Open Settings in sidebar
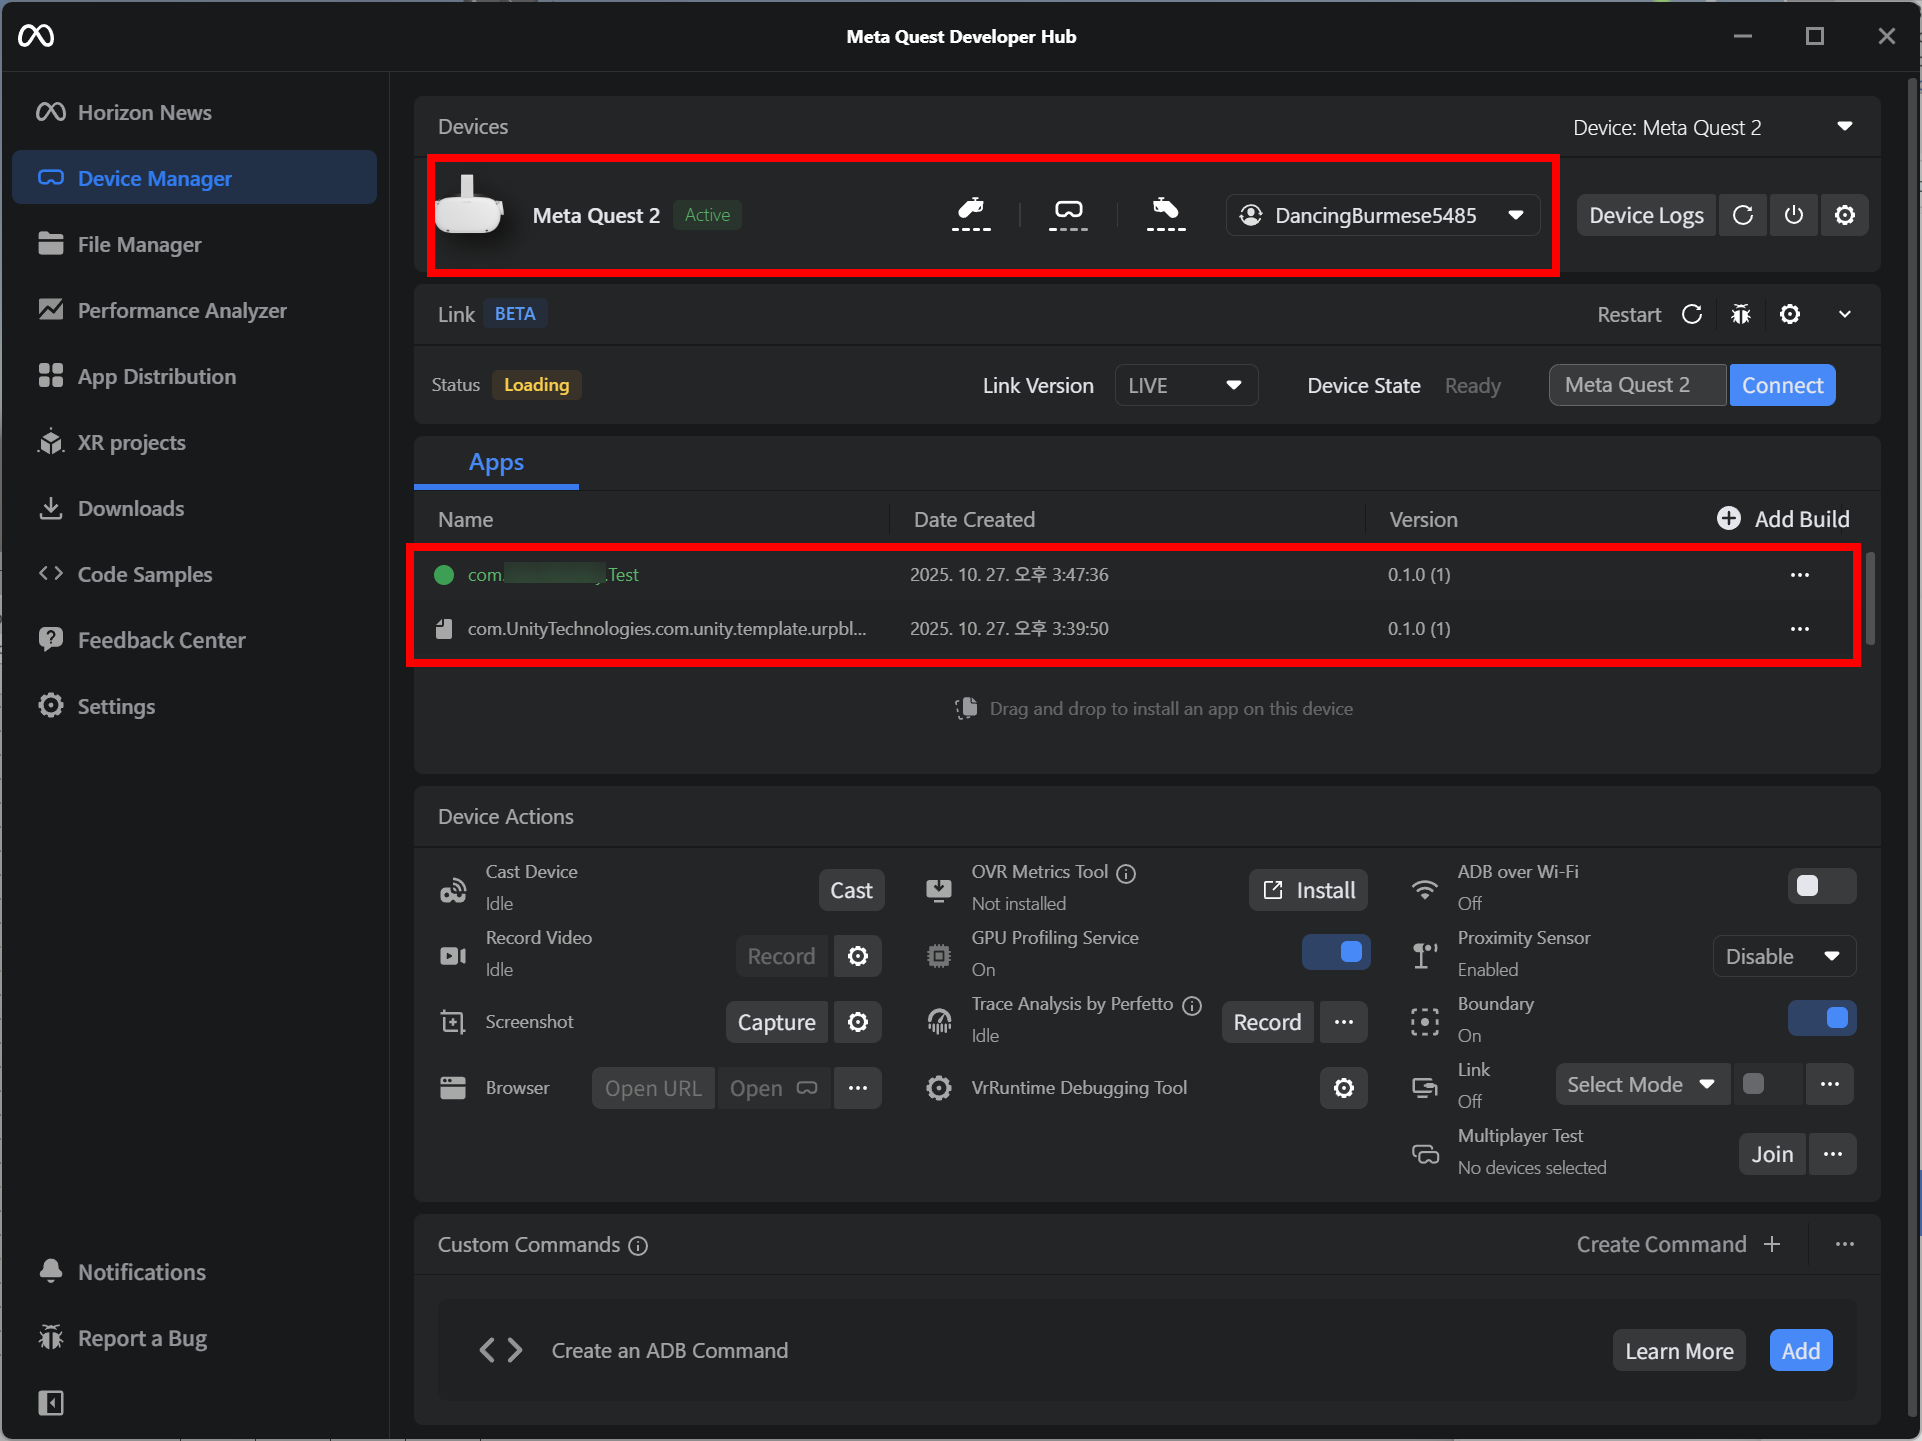This screenshot has width=1922, height=1441. pyautogui.click(x=194, y=706)
